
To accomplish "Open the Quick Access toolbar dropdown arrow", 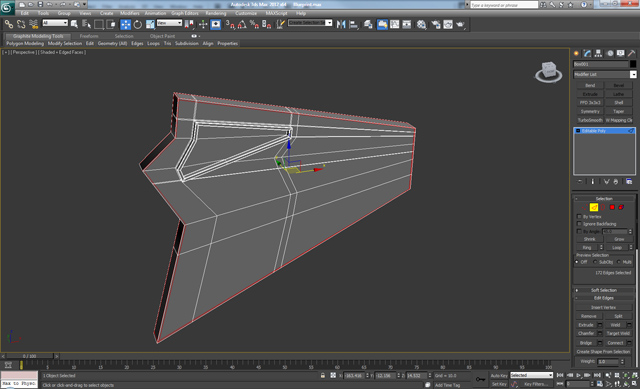I will (x=84, y=4).
